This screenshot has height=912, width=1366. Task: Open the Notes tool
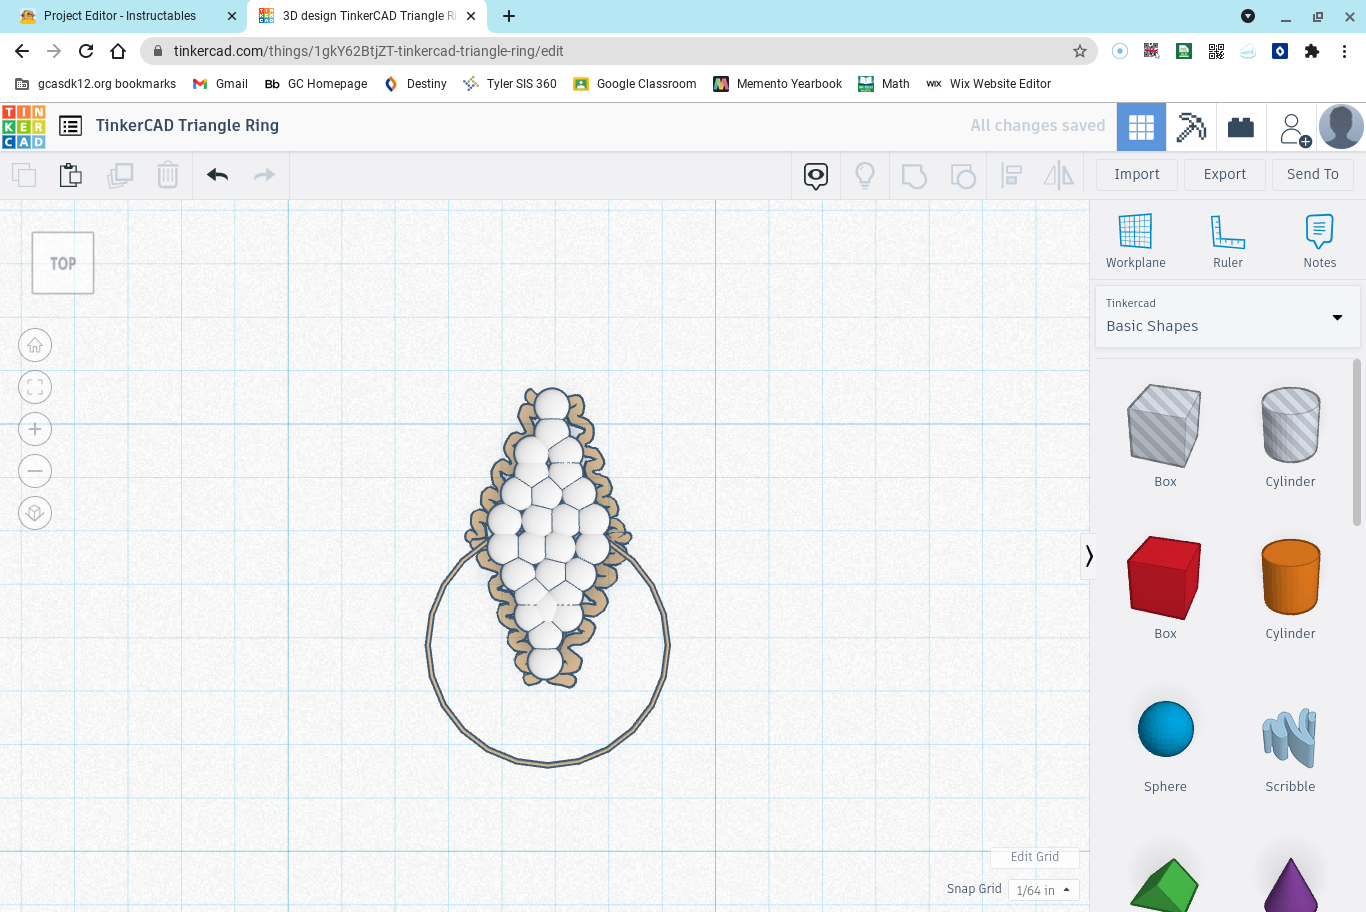click(1319, 240)
